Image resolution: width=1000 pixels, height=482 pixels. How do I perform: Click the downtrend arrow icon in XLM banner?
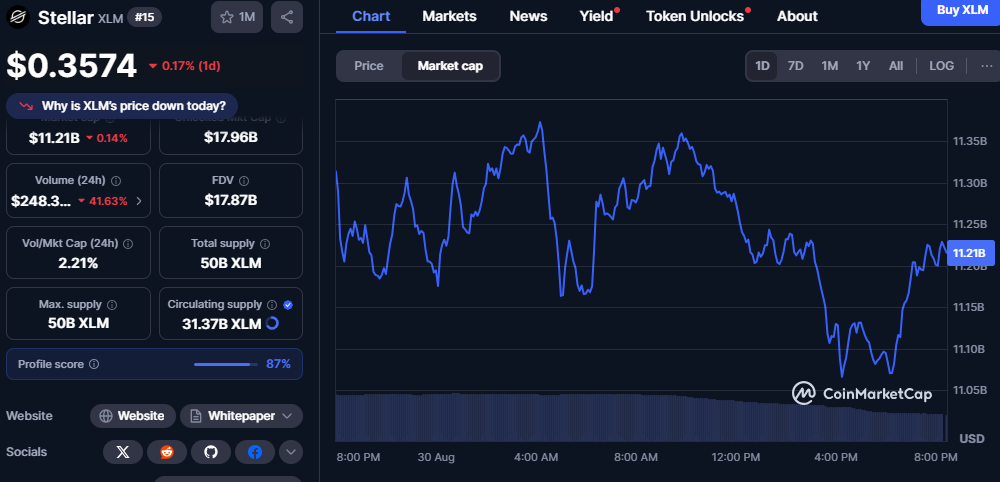click(x=26, y=106)
